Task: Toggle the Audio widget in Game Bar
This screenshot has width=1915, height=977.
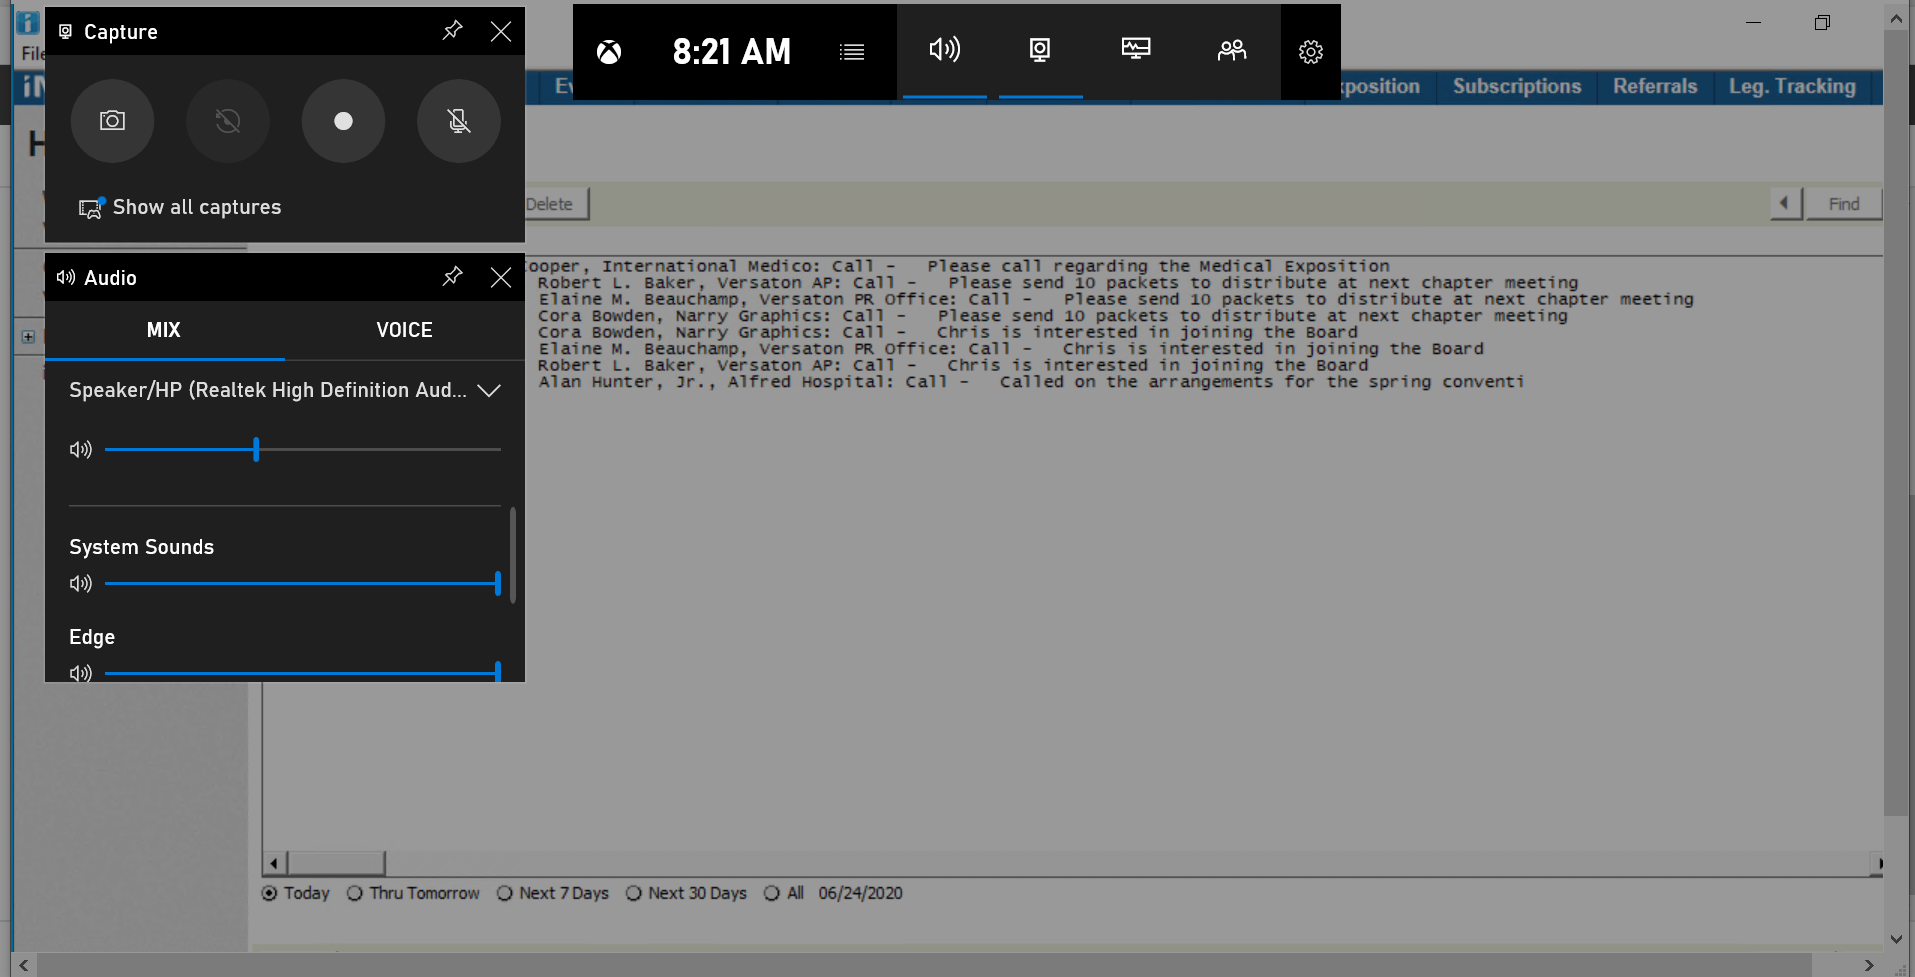Action: pos(944,50)
